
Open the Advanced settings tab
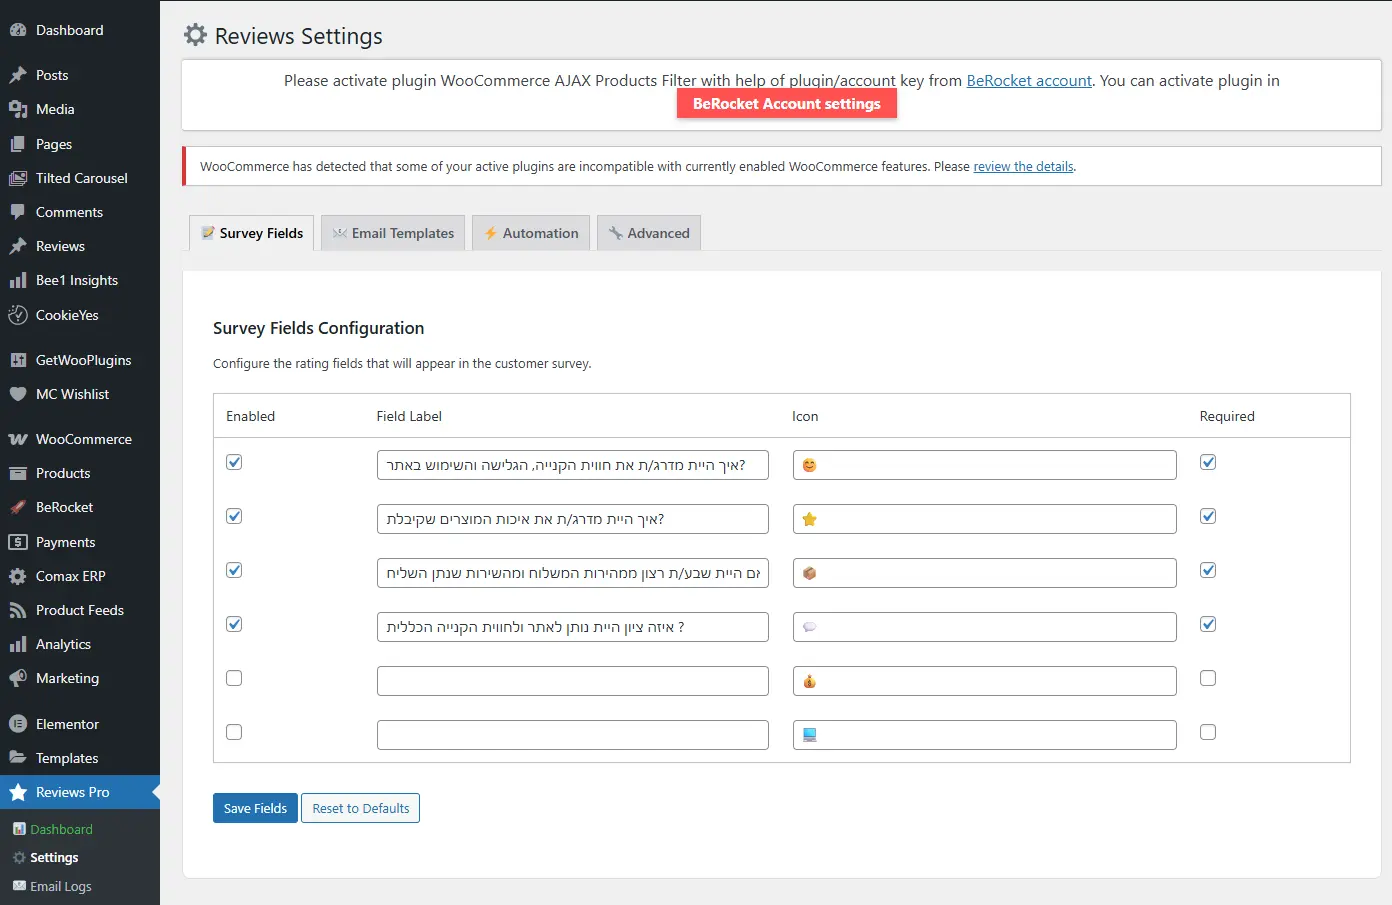tap(649, 233)
